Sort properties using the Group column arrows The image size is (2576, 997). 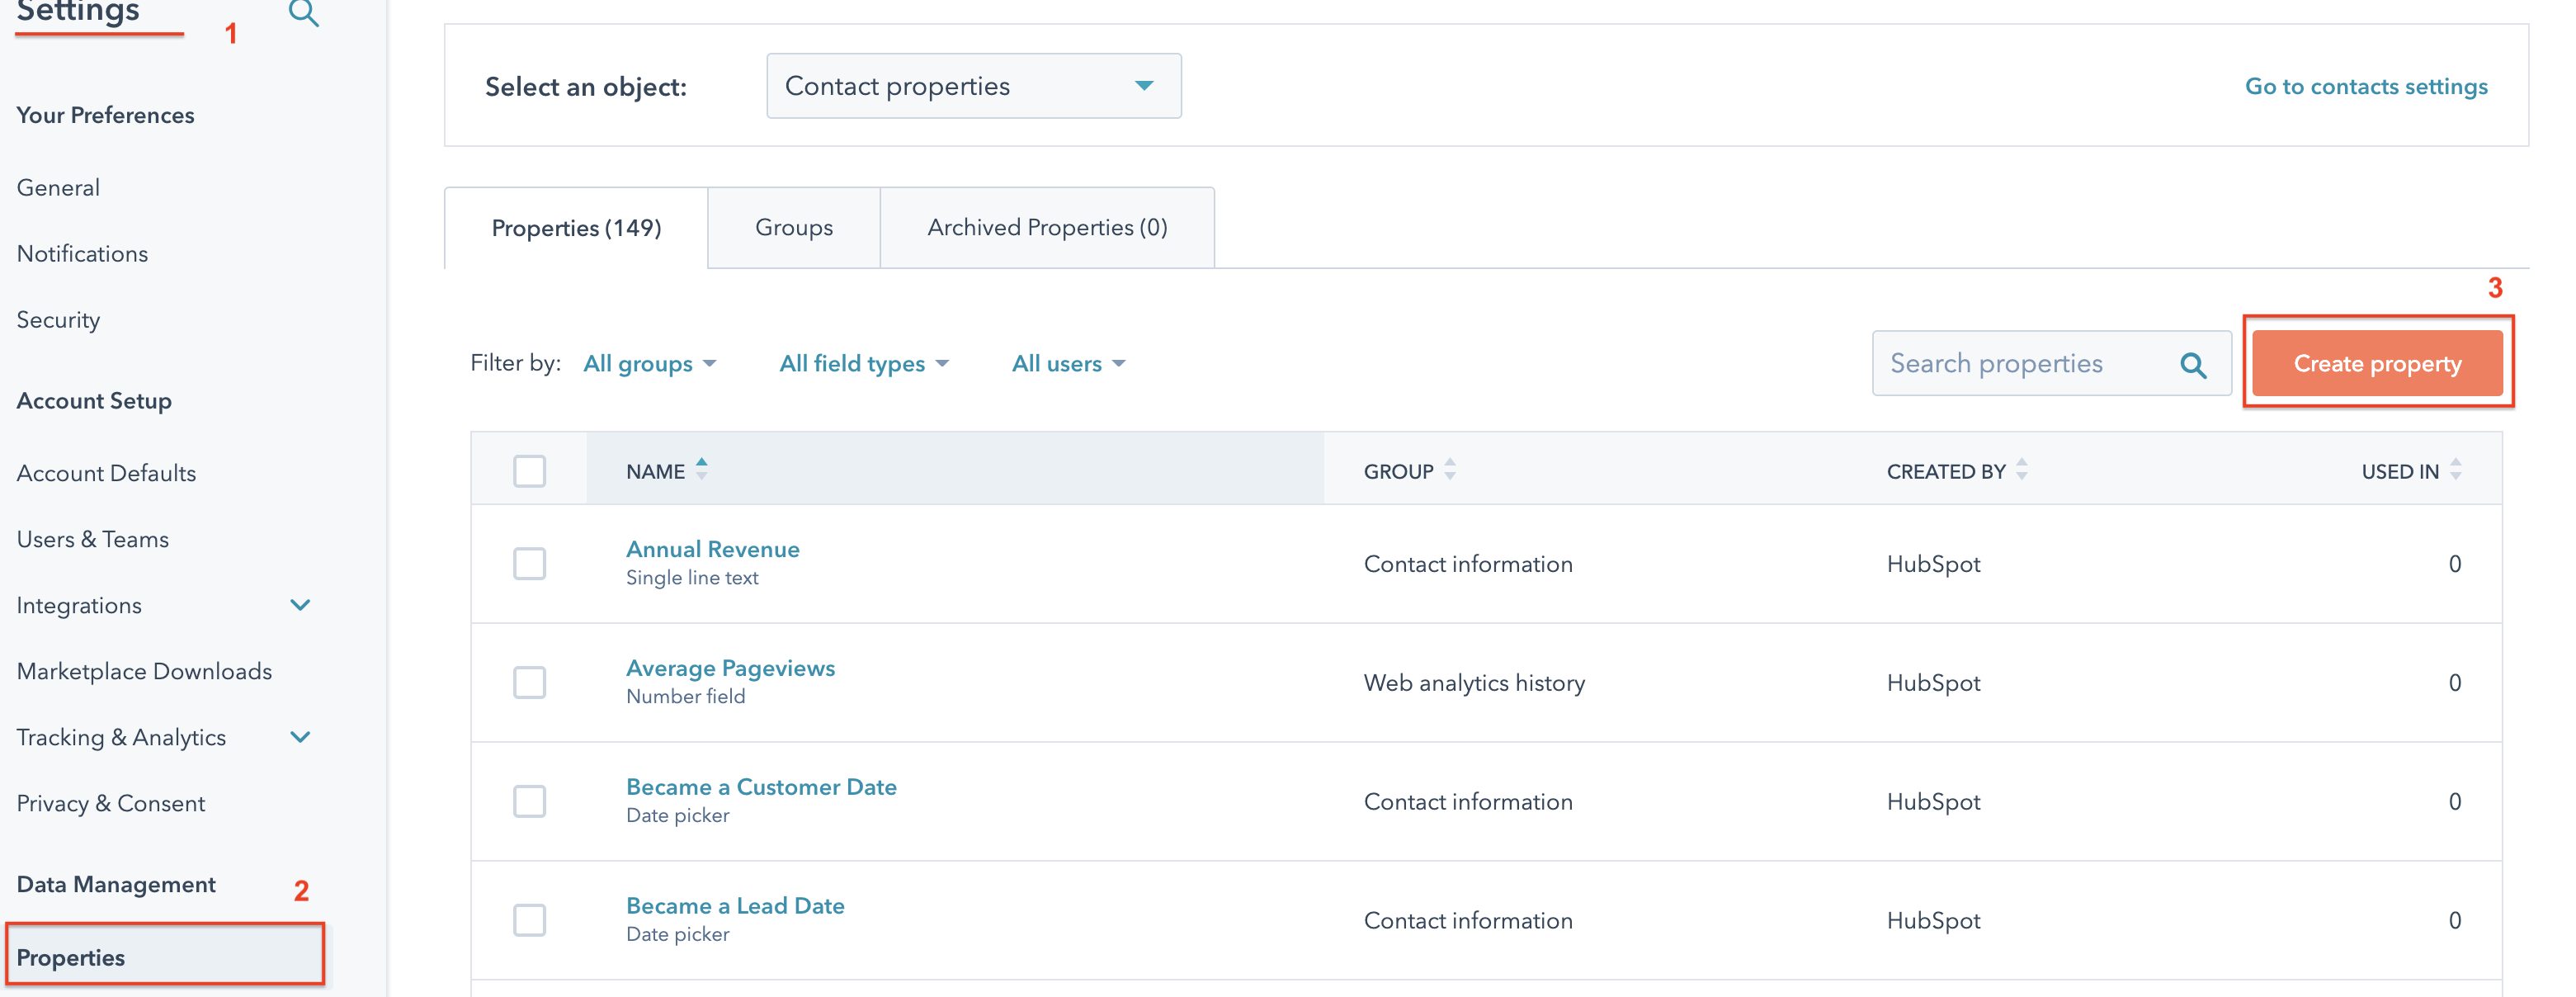coord(1450,468)
